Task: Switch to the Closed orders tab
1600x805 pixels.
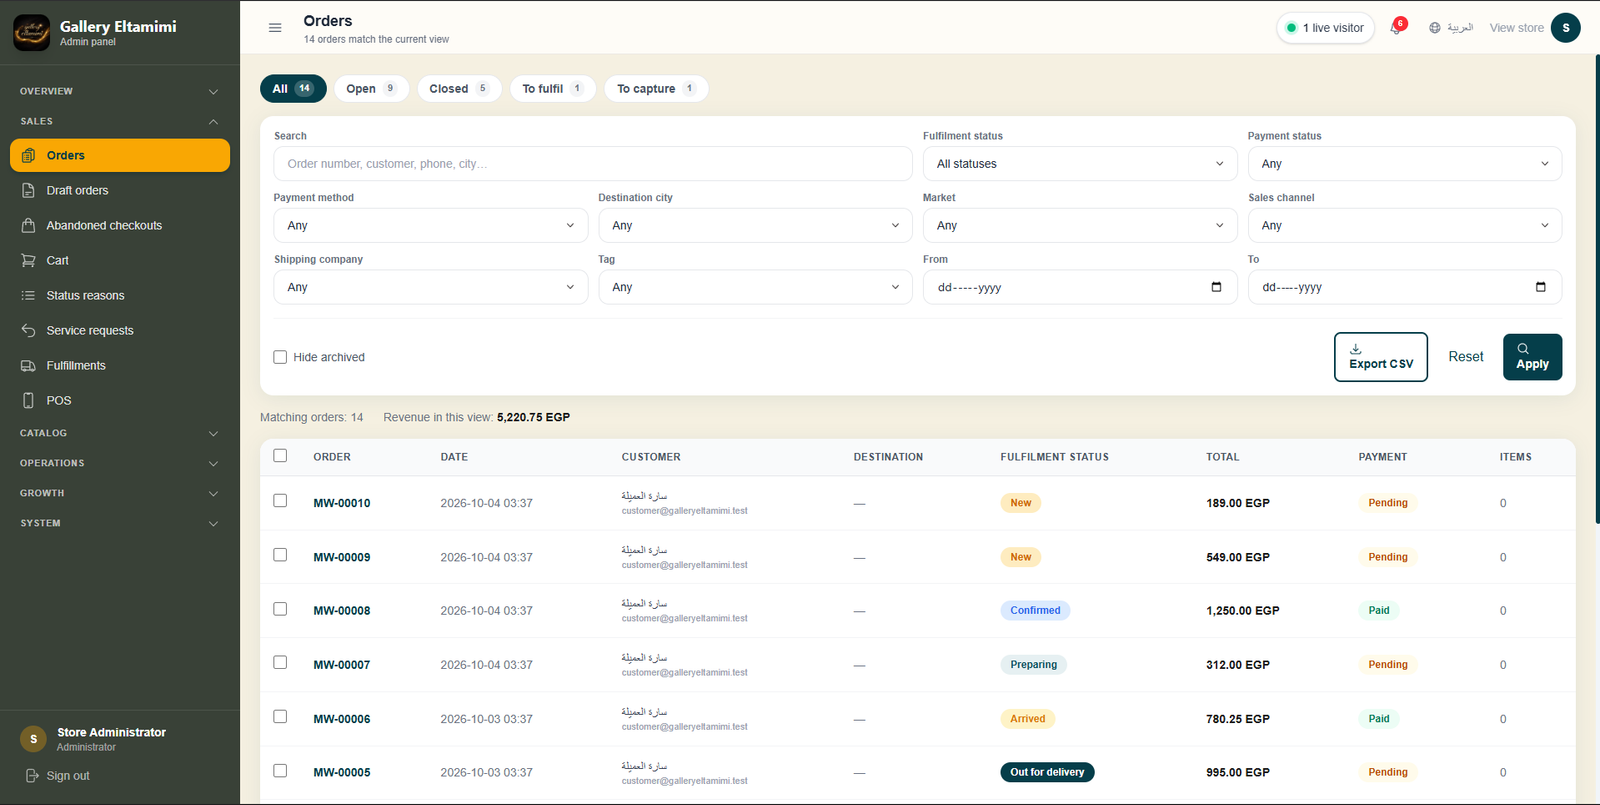Action: (x=459, y=89)
